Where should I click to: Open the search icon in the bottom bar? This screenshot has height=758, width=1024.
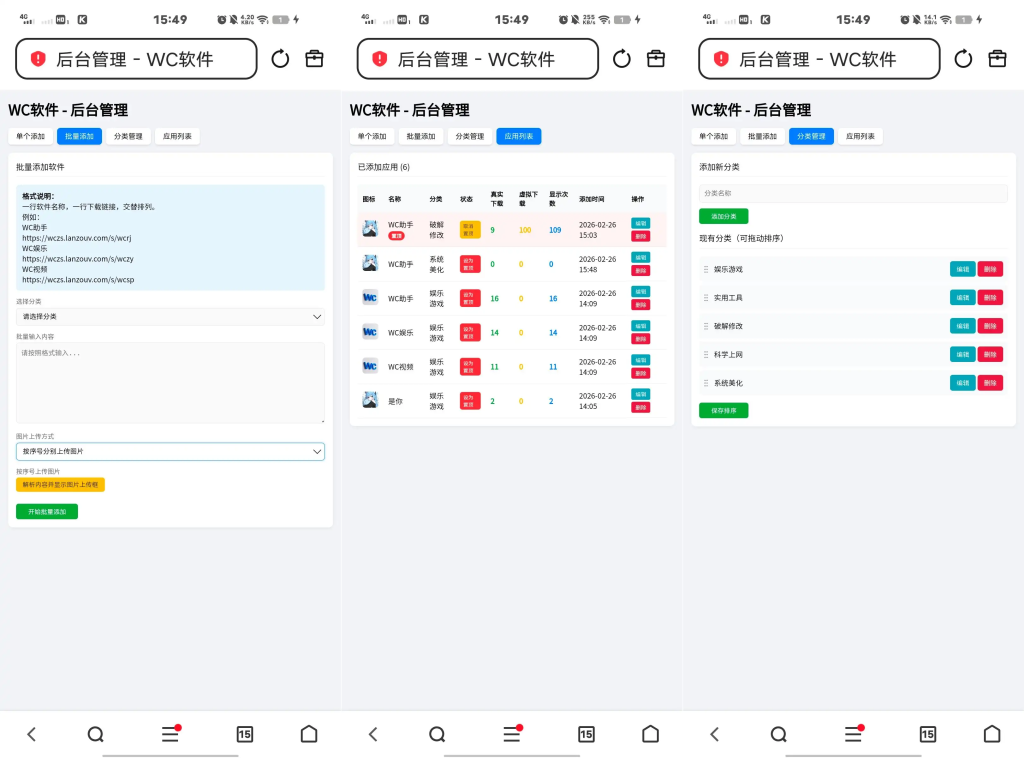click(x=95, y=734)
